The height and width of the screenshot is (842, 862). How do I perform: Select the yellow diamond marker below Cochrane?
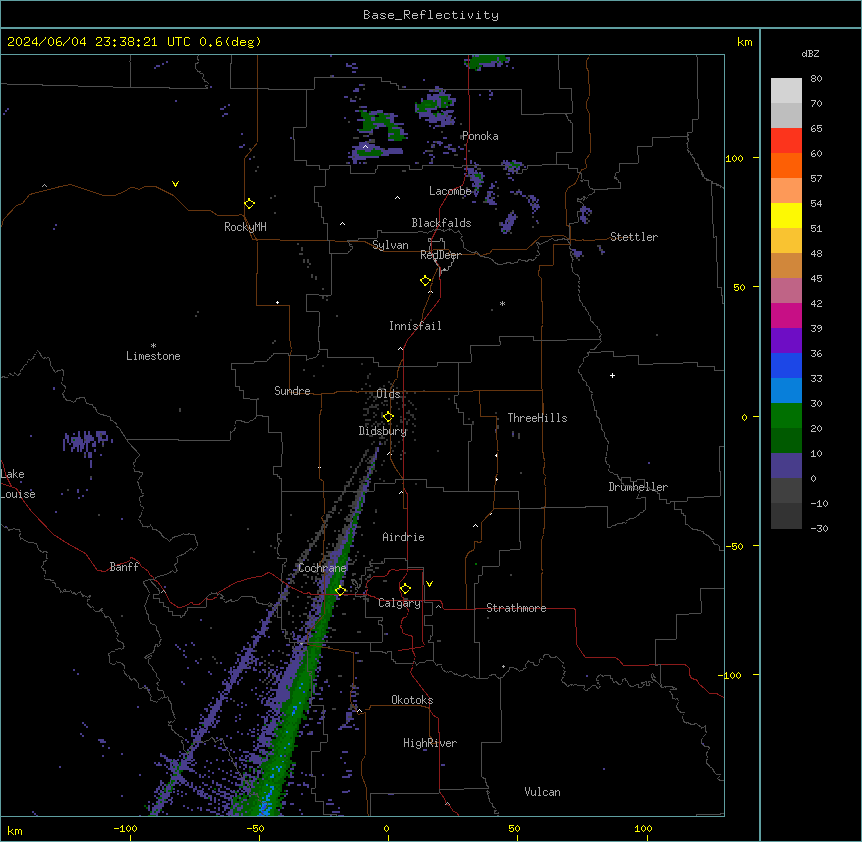pos(340,591)
